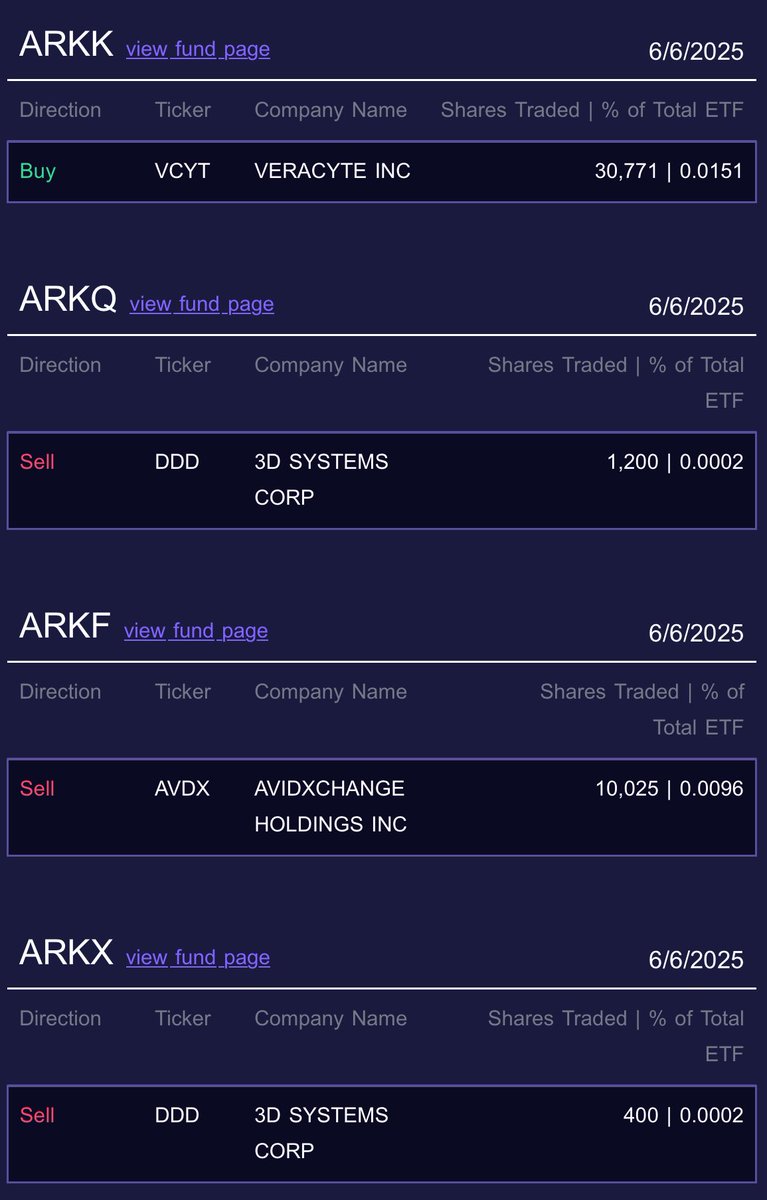Viewport: 767px width, 1200px height.
Task: Select the ARKX 3D Systems sell row
Action: tap(382, 1134)
